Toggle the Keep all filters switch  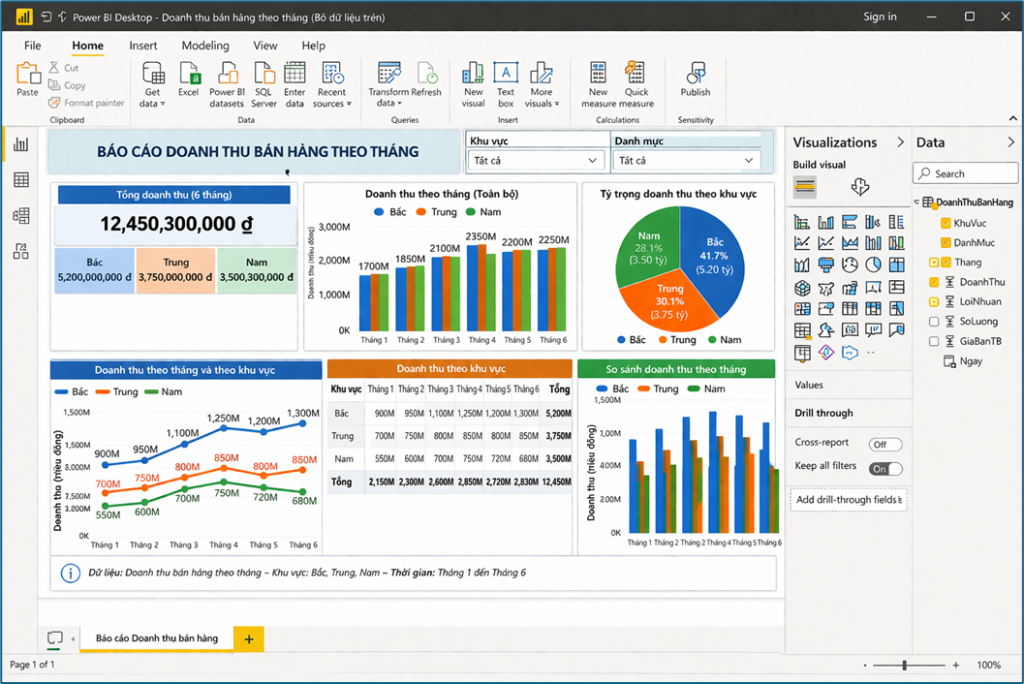tap(886, 468)
